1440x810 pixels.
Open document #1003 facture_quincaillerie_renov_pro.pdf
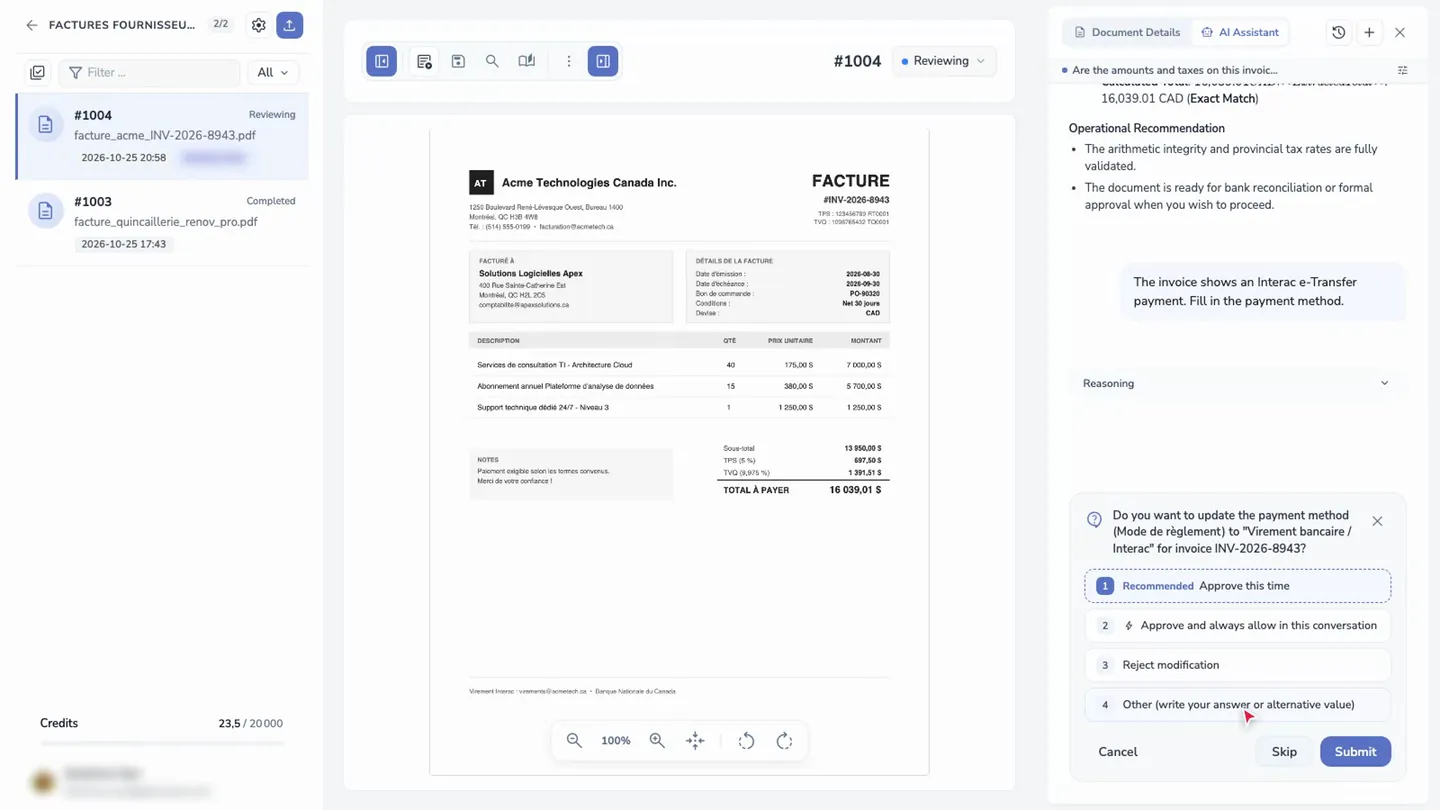click(x=162, y=222)
